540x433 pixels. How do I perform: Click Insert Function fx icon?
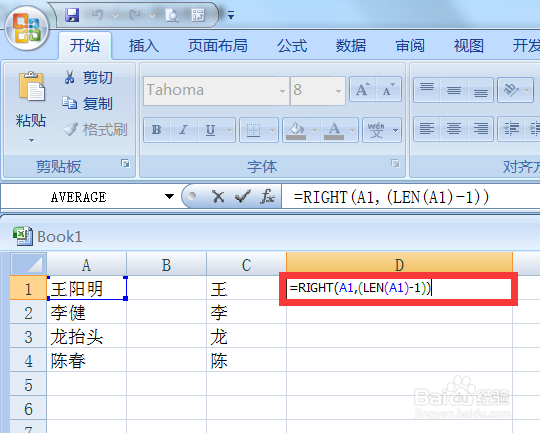(x=267, y=197)
